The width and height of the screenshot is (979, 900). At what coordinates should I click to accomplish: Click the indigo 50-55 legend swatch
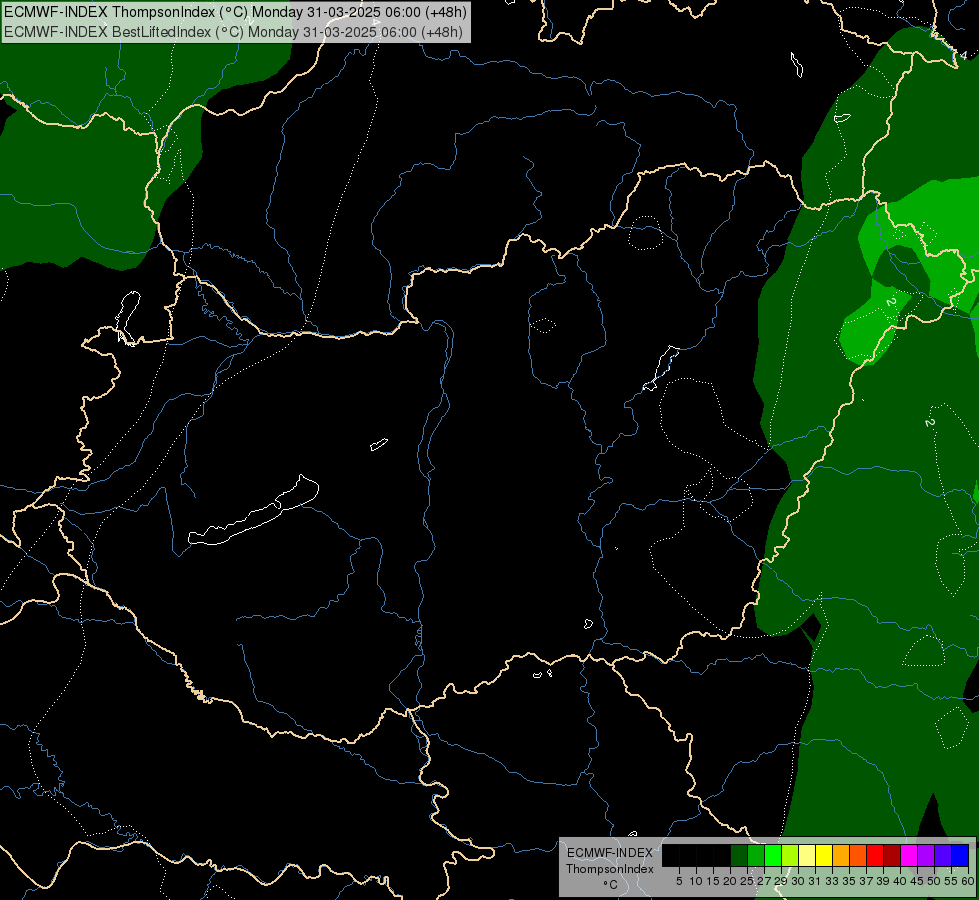tap(943, 855)
